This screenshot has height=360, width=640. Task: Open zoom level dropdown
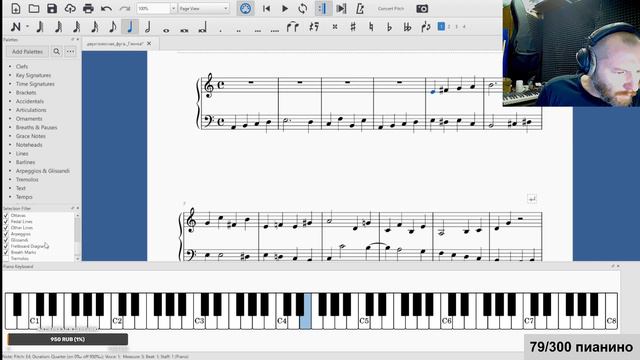(173, 9)
